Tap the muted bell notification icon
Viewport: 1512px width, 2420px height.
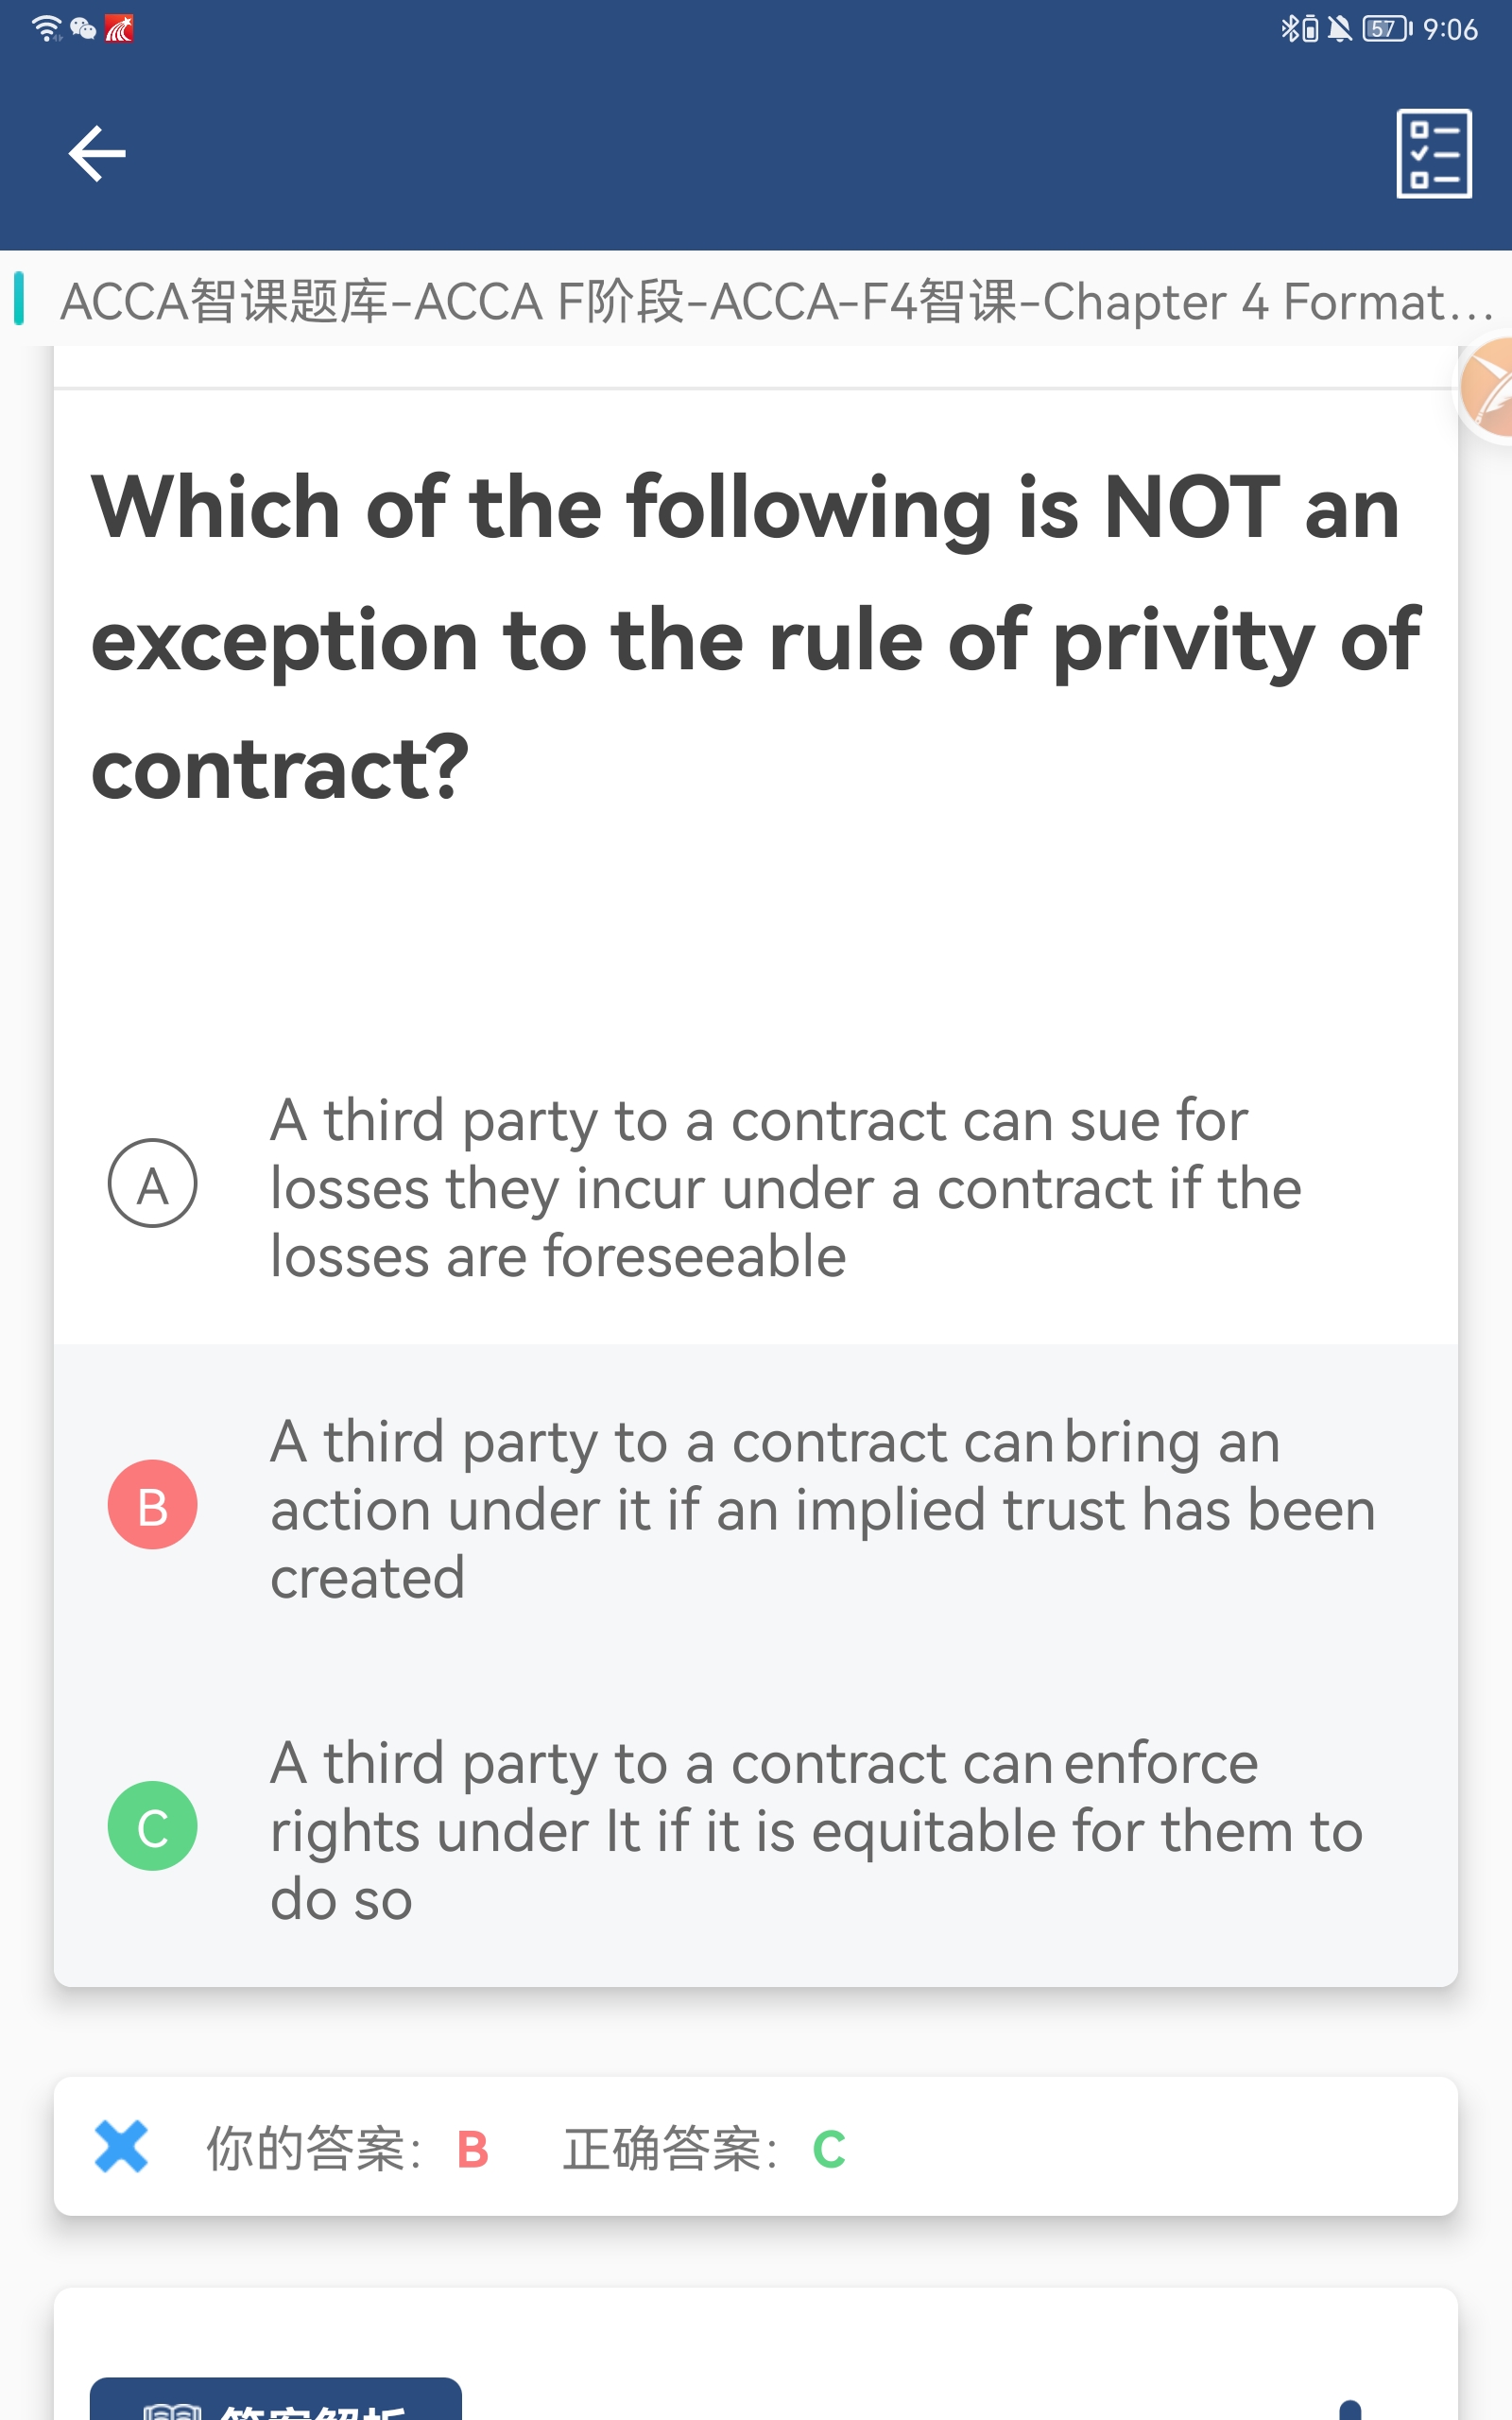pyautogui.click(x=1340, y=29)
